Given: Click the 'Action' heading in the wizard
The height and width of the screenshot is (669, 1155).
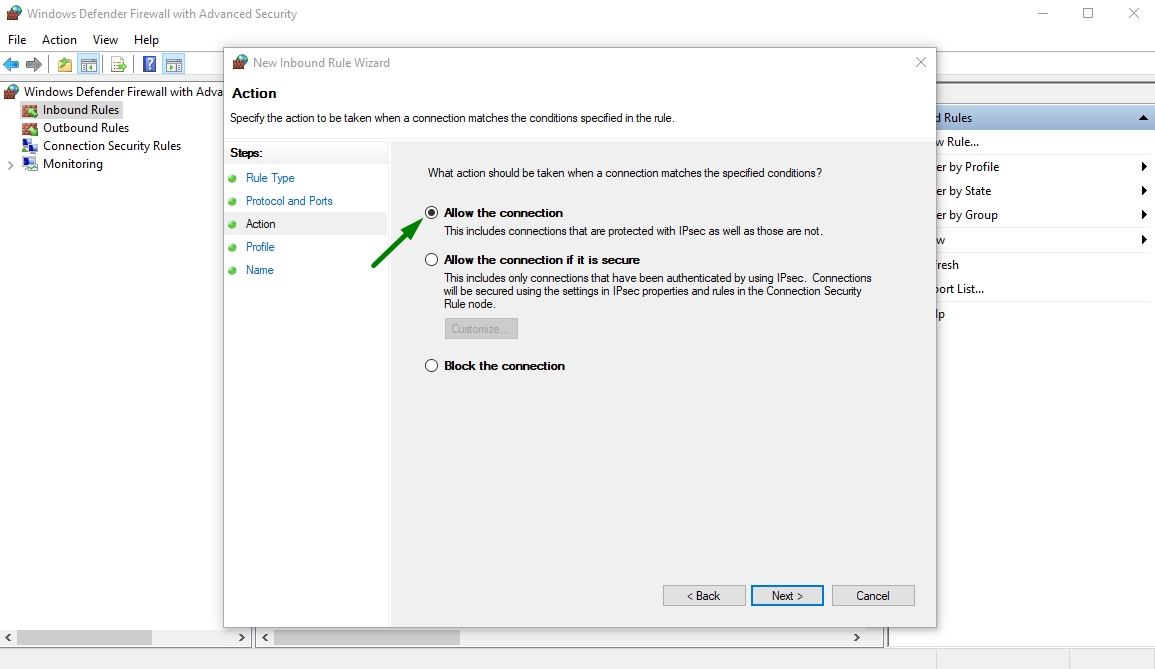Looking at the screenshot, I should click(254, 94).
